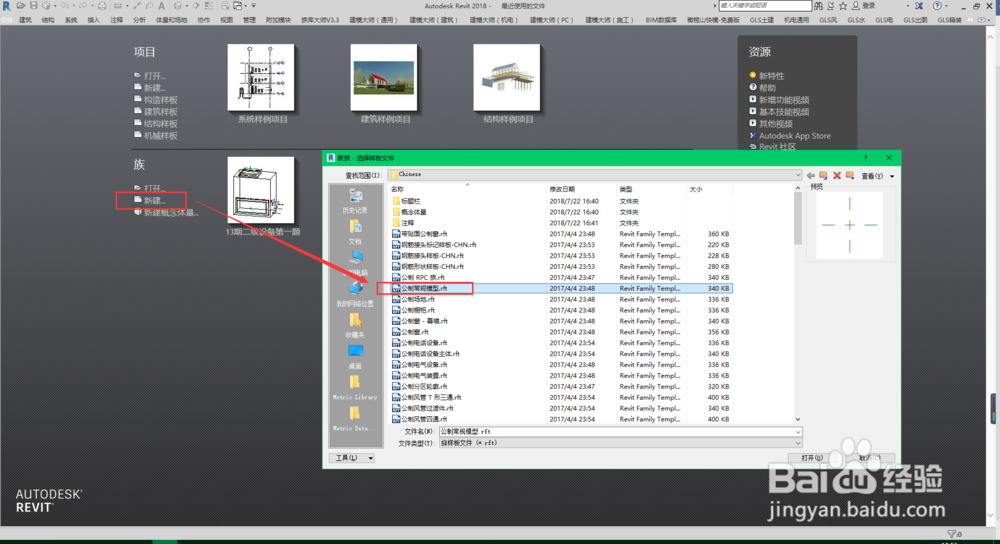The image size is (1000, 544).
Task: Select file 公制常规模型.rft in list
Action: click(424, 288)
